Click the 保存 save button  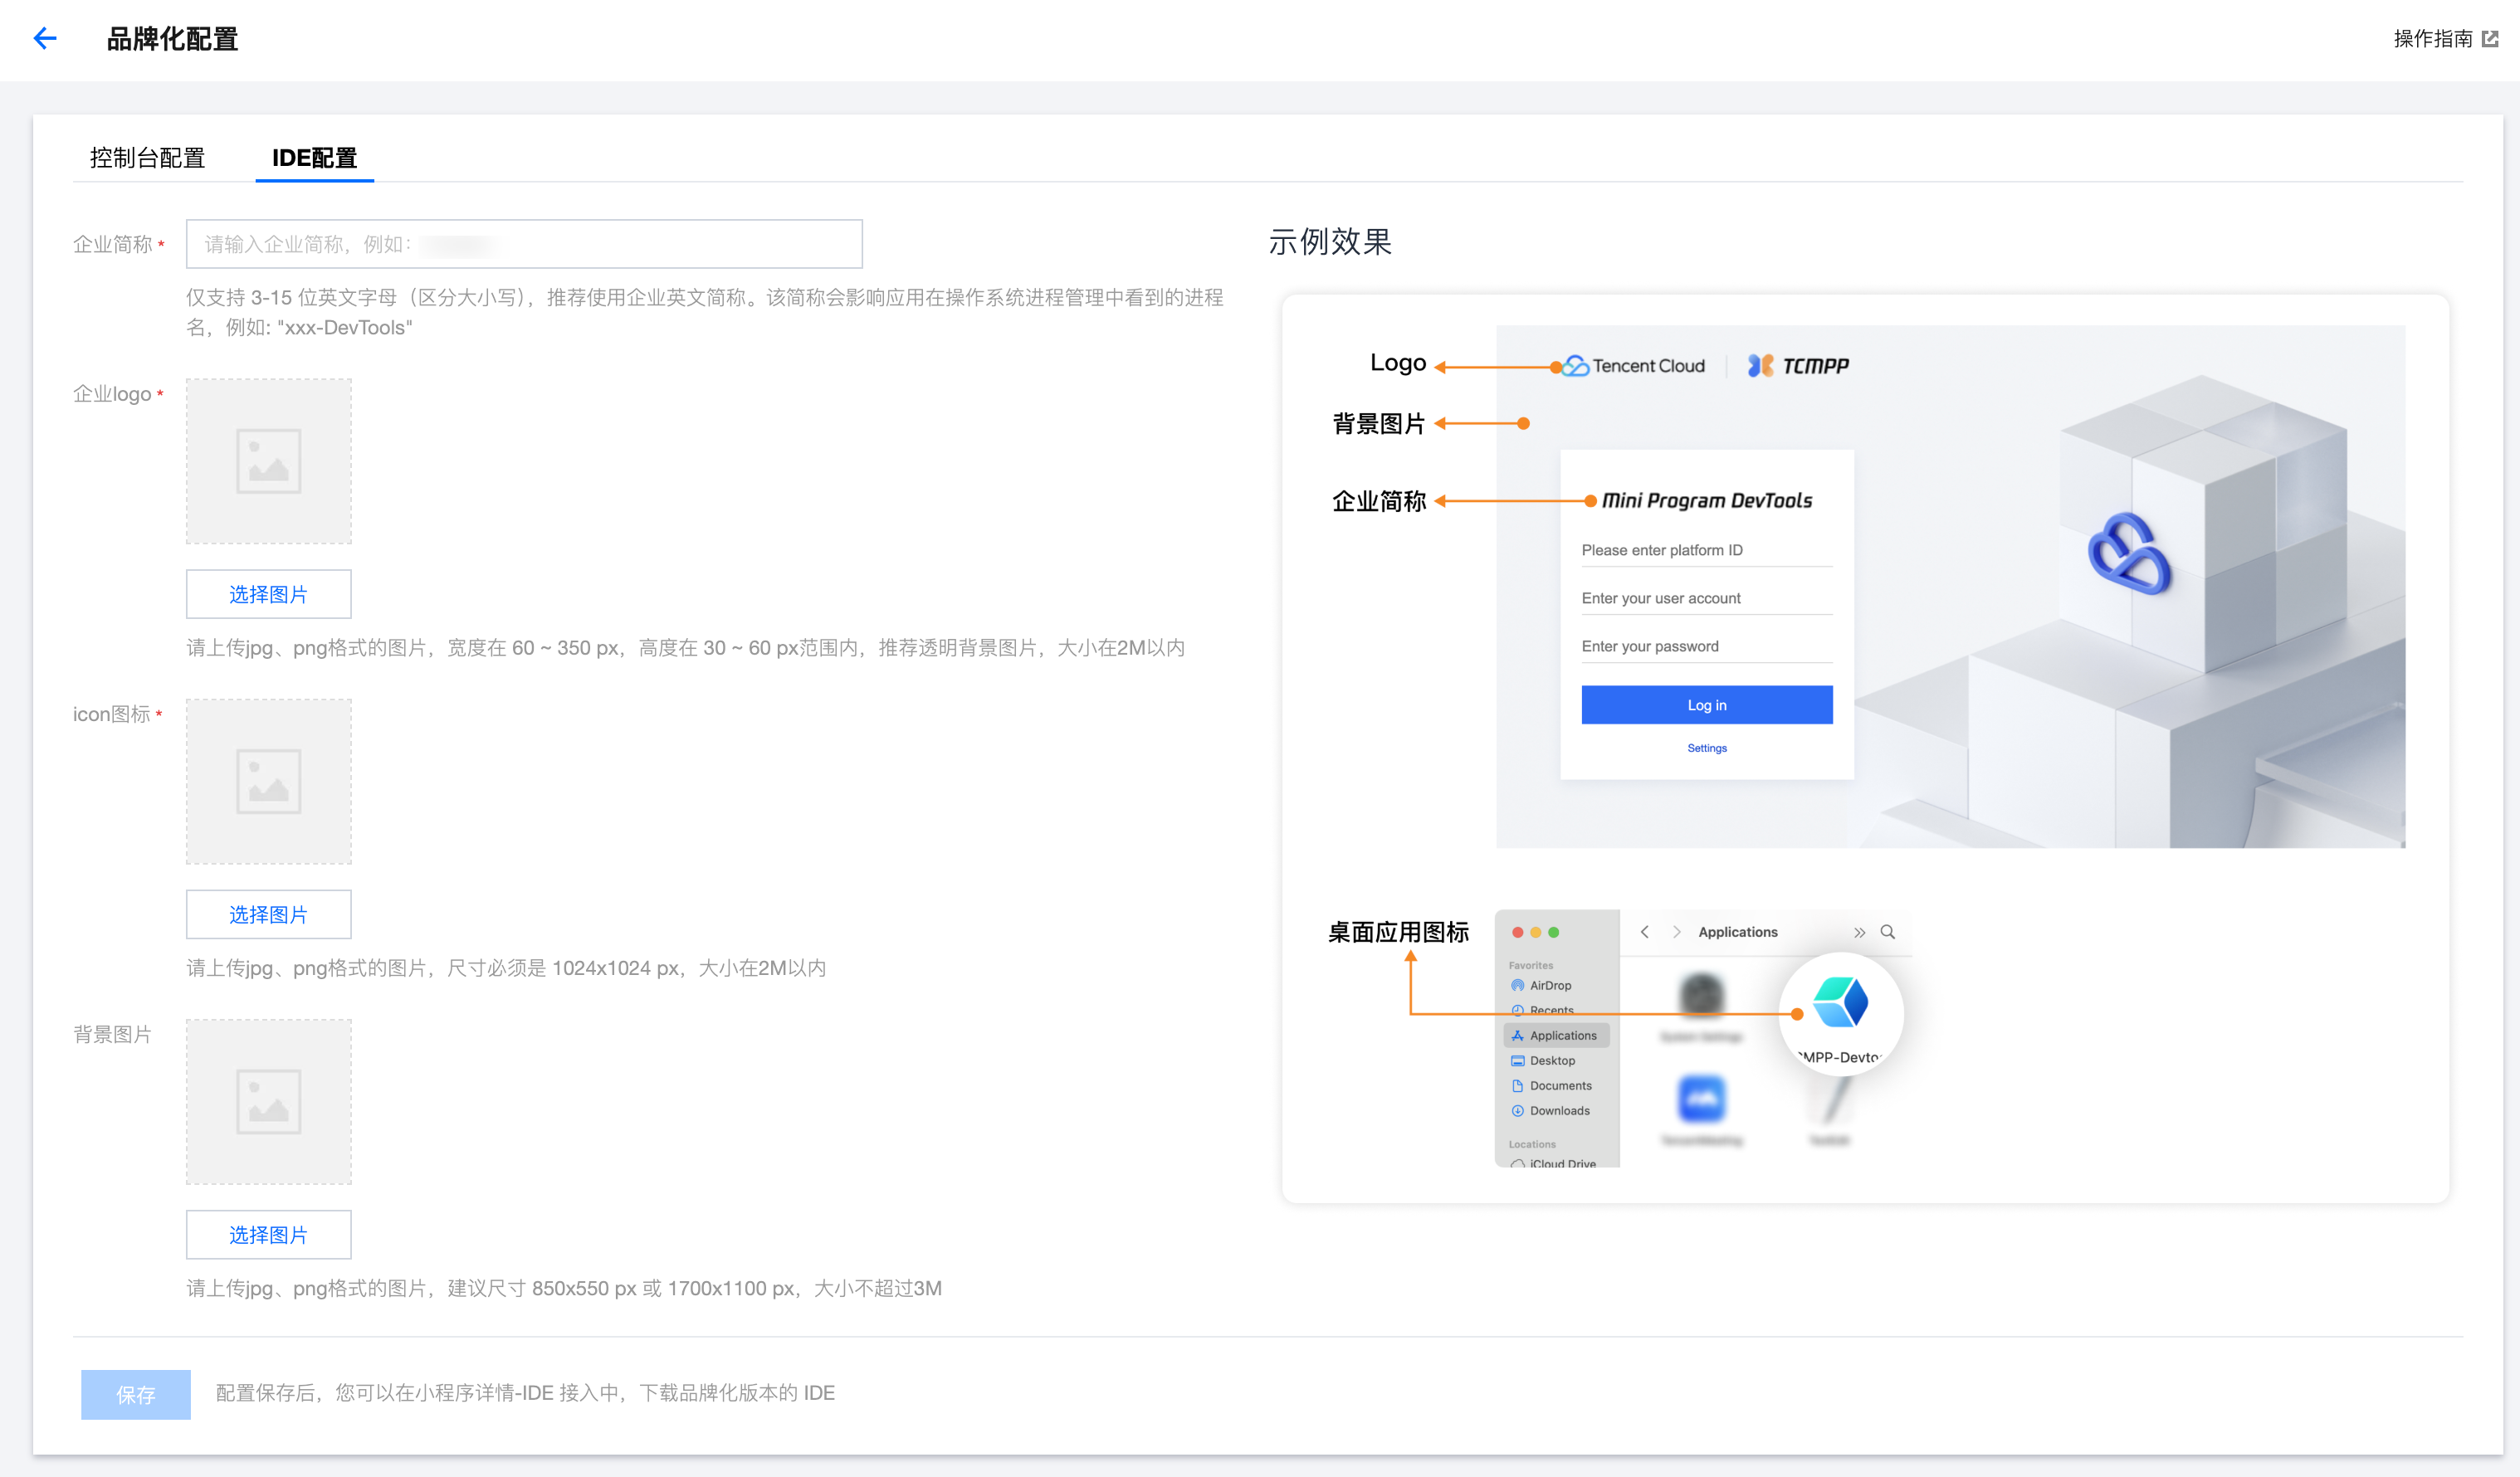(x=135, y=1394)
